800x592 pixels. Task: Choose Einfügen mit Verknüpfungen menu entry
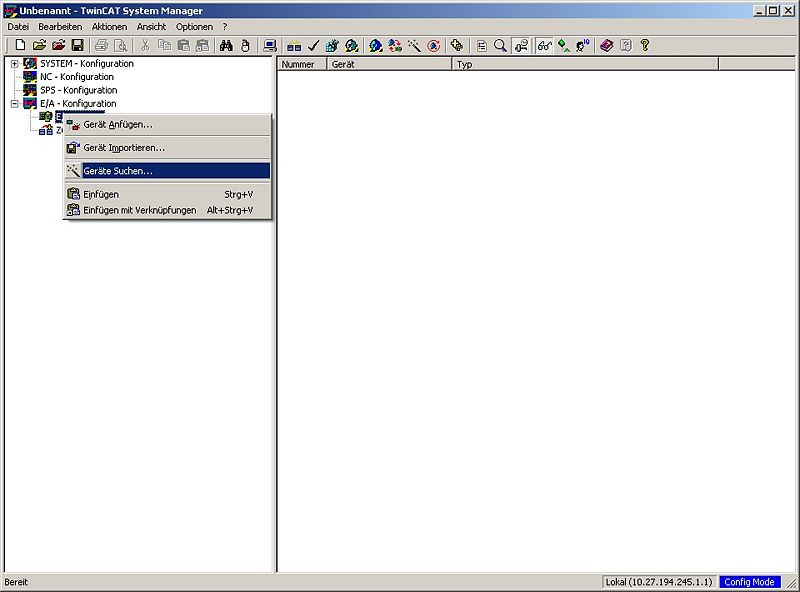pyautogui.click(x=167, y=210)
